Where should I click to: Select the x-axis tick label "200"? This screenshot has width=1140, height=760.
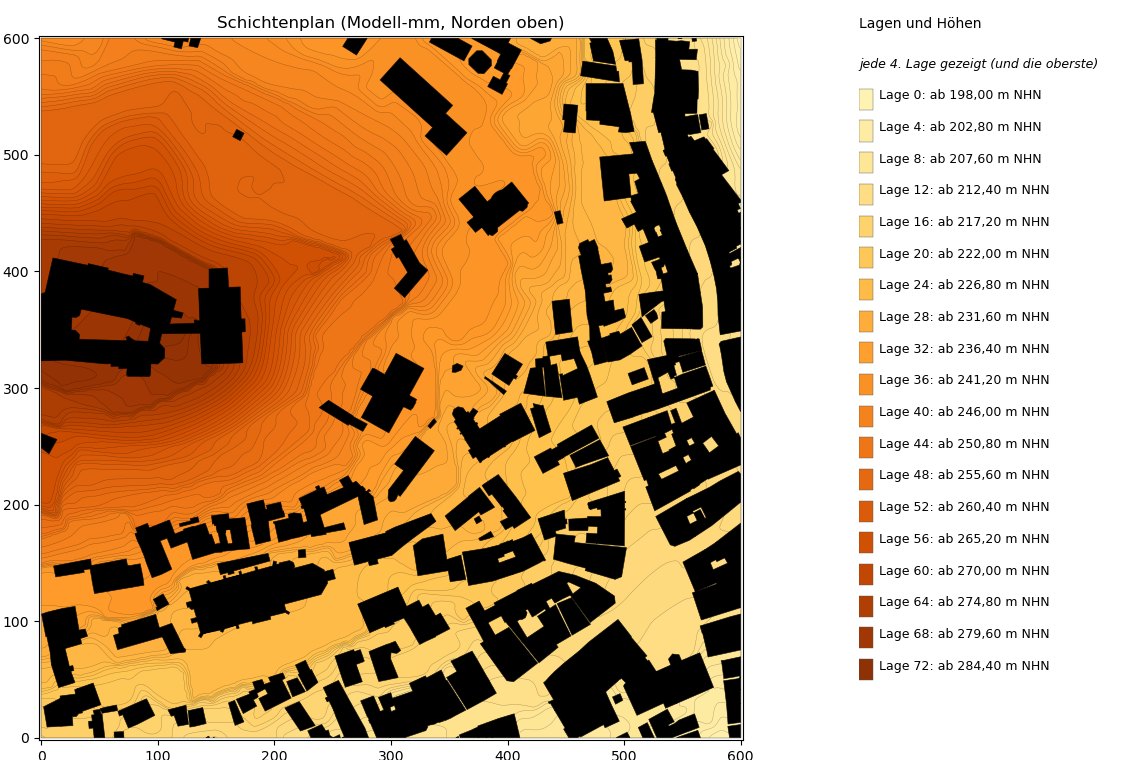click(x=274, y=755)
